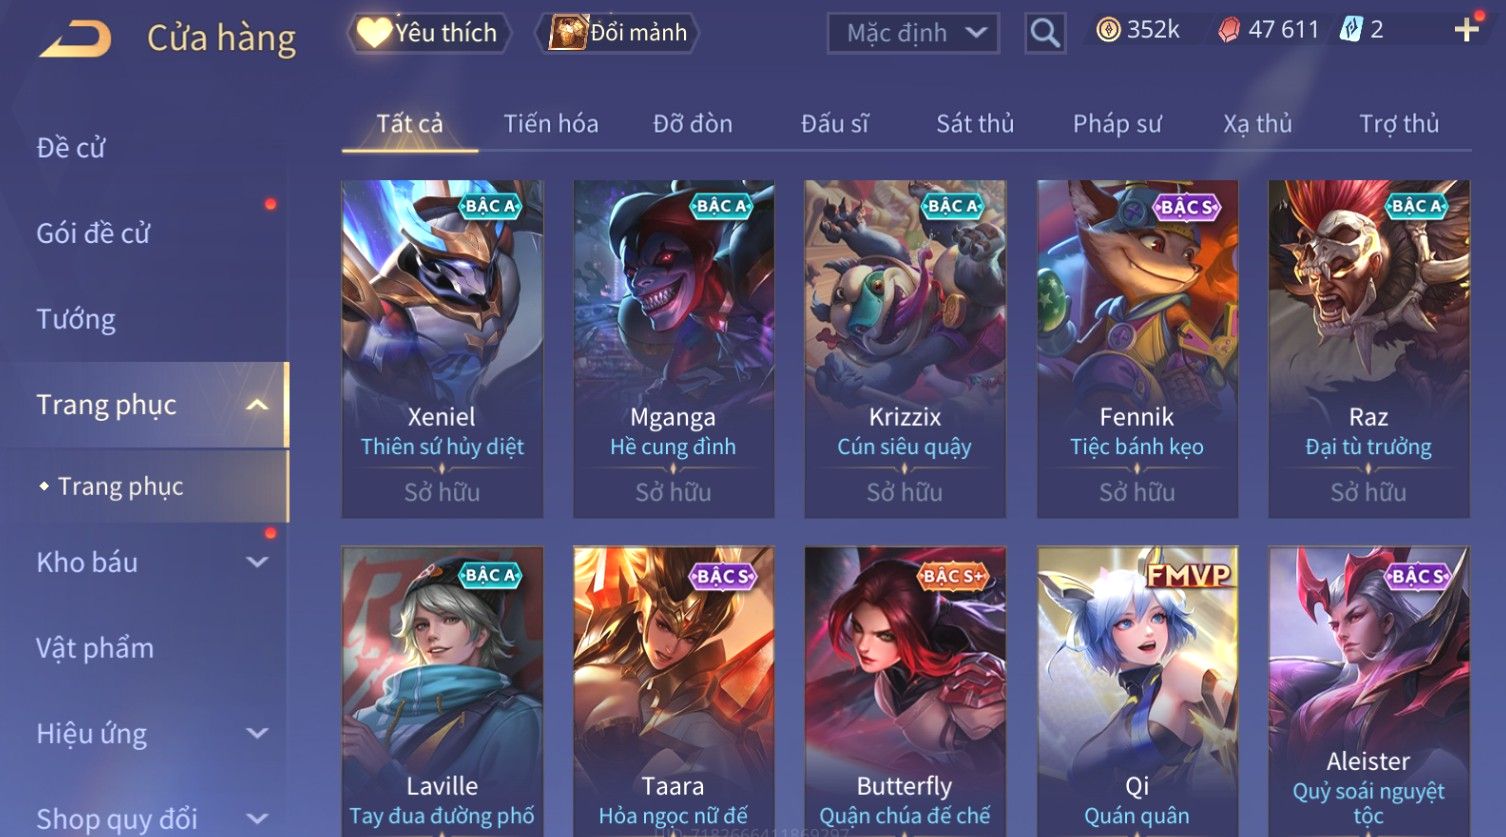Open the Gói đề cử sidebar entry
1506x837 pixels.
tap(93, 233)
